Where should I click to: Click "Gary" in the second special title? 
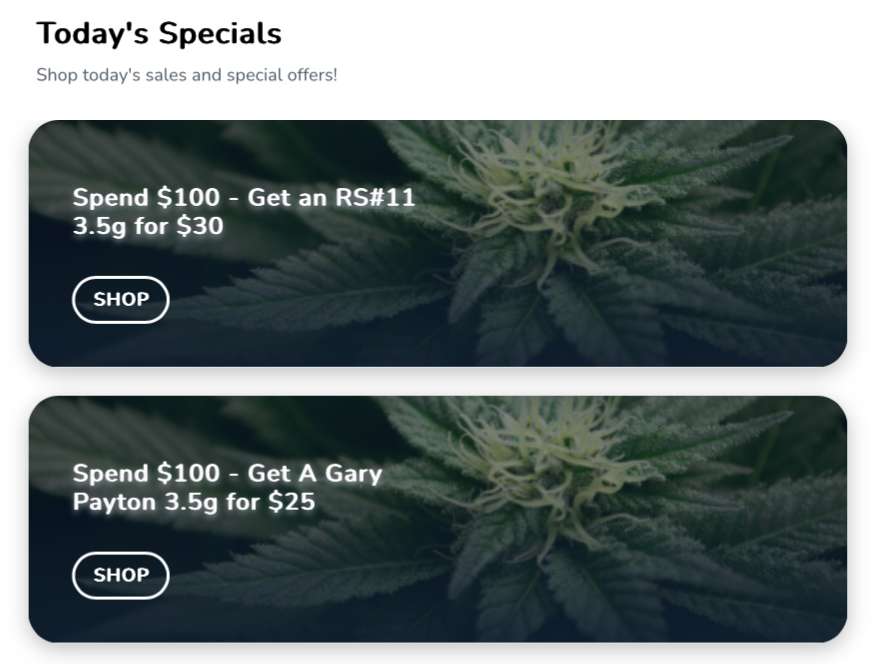tap(354, 474)
